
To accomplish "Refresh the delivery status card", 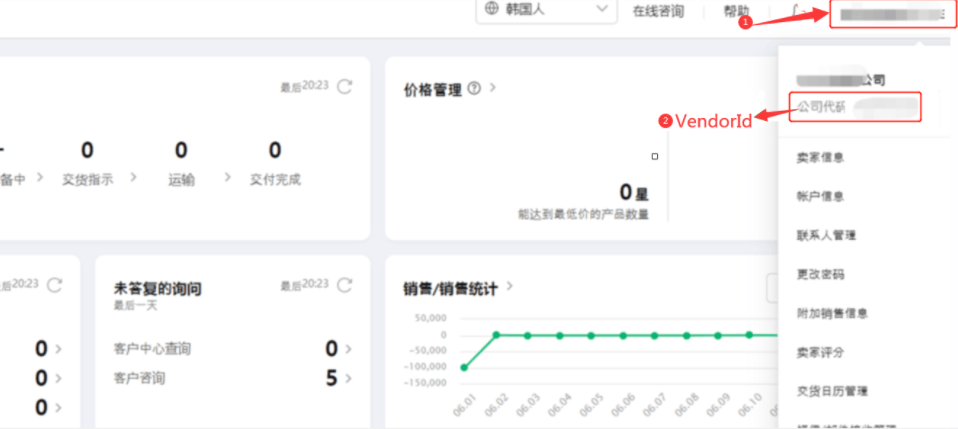I will coord(345,87).
